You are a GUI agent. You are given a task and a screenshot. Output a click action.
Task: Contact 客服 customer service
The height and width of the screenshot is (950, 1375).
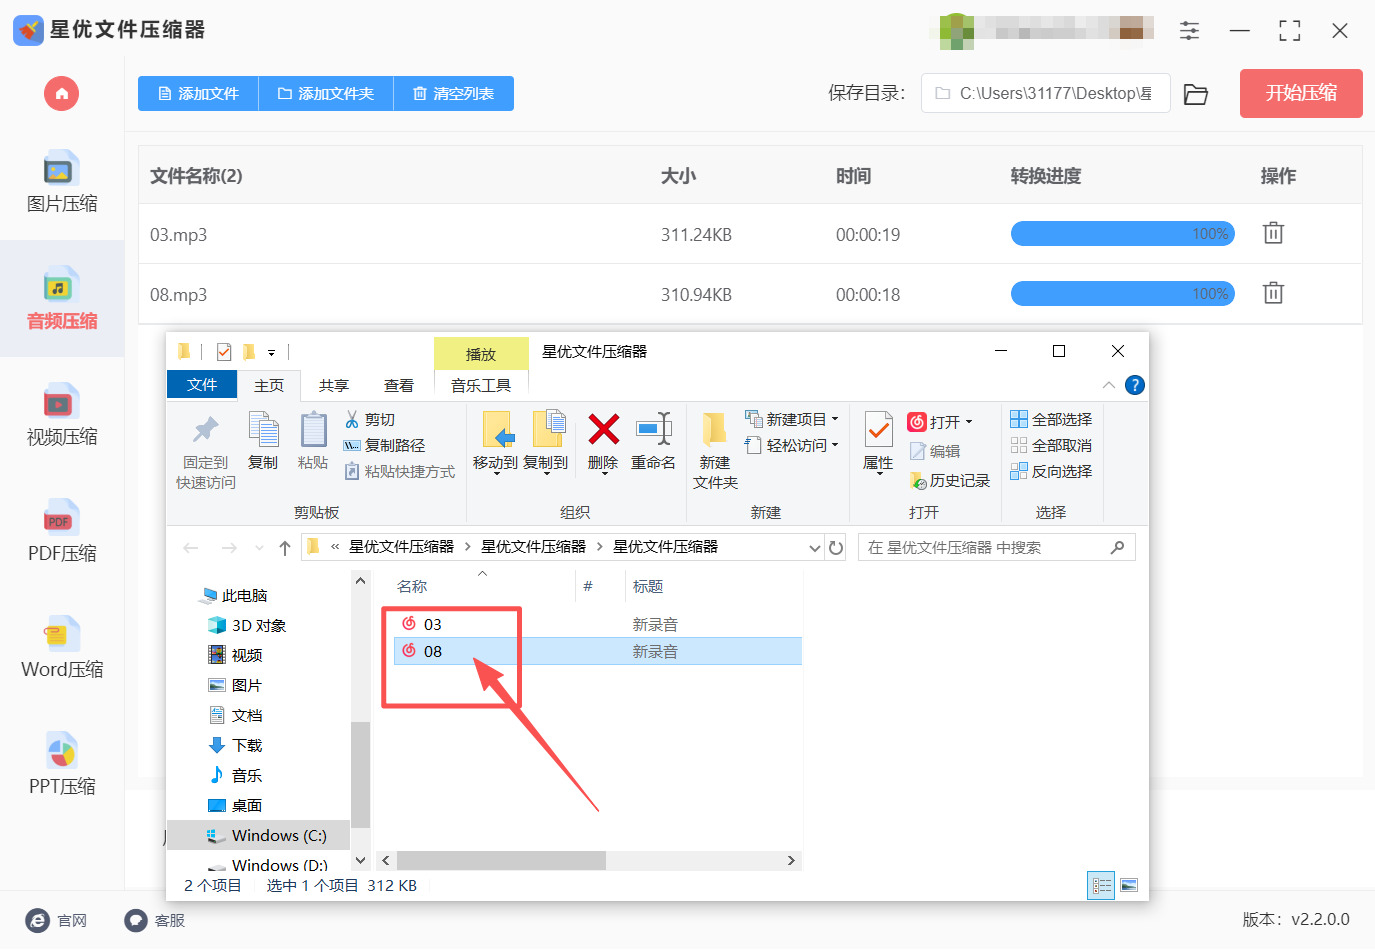point(155,920)
